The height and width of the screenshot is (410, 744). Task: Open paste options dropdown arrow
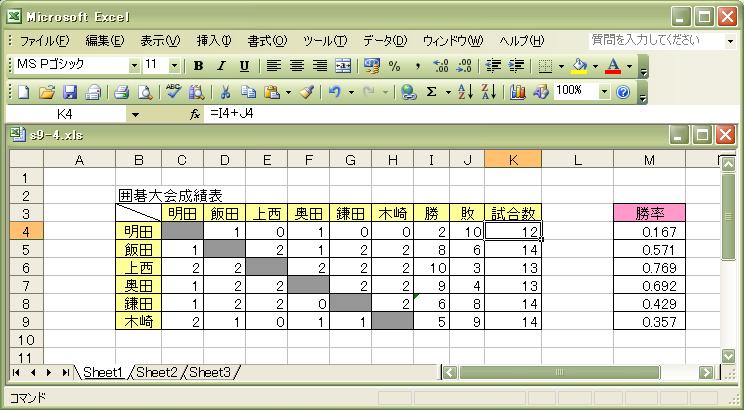tap(288, 92)
